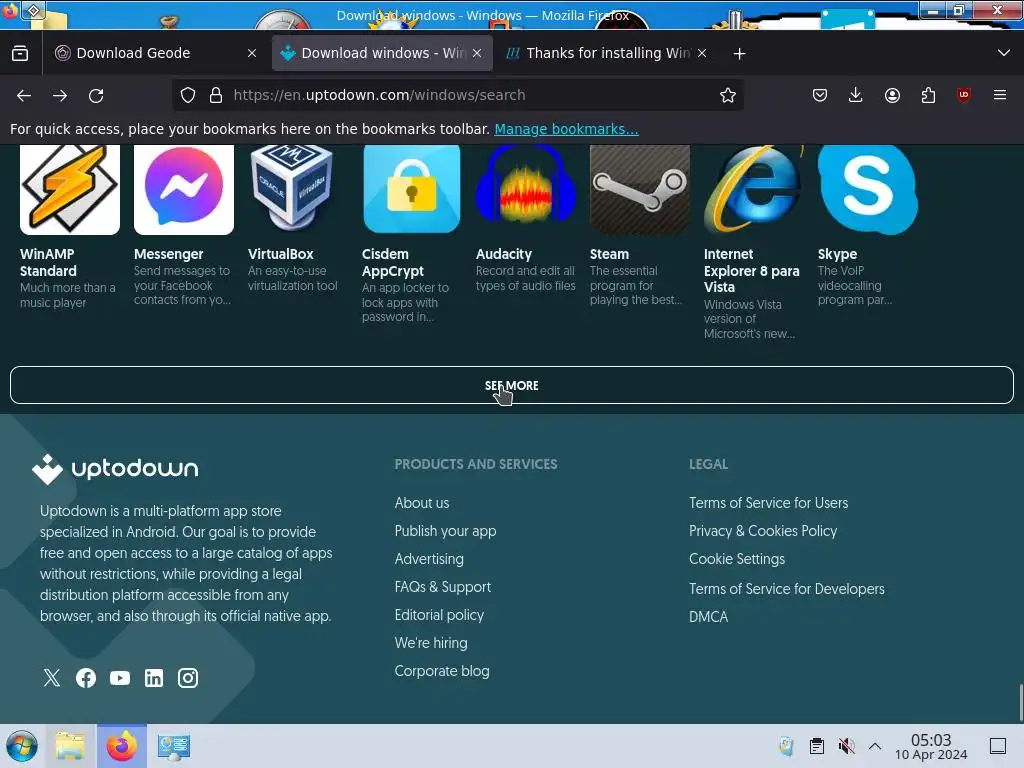Go forward with the browser forward arrow
The width and height of the screenshot is (1024, 768).
coord(60,95)
